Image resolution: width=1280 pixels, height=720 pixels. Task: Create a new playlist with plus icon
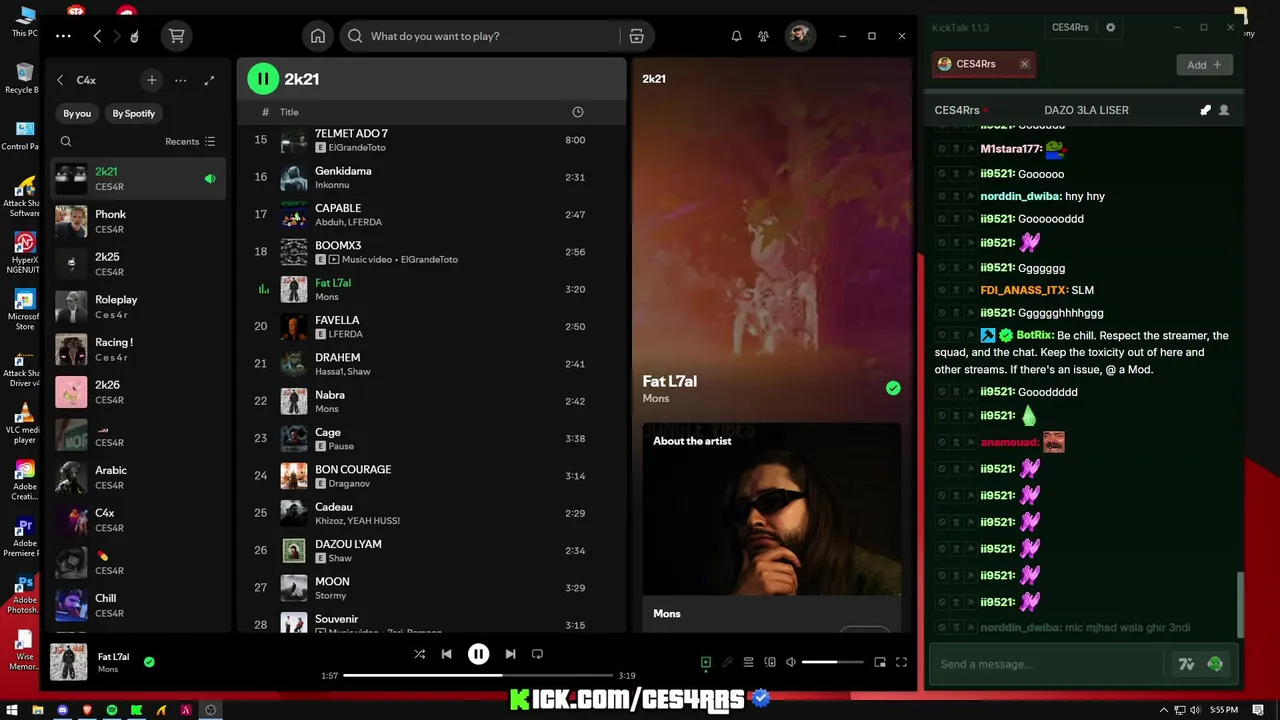pyautogui.click(x=152, y=80)
